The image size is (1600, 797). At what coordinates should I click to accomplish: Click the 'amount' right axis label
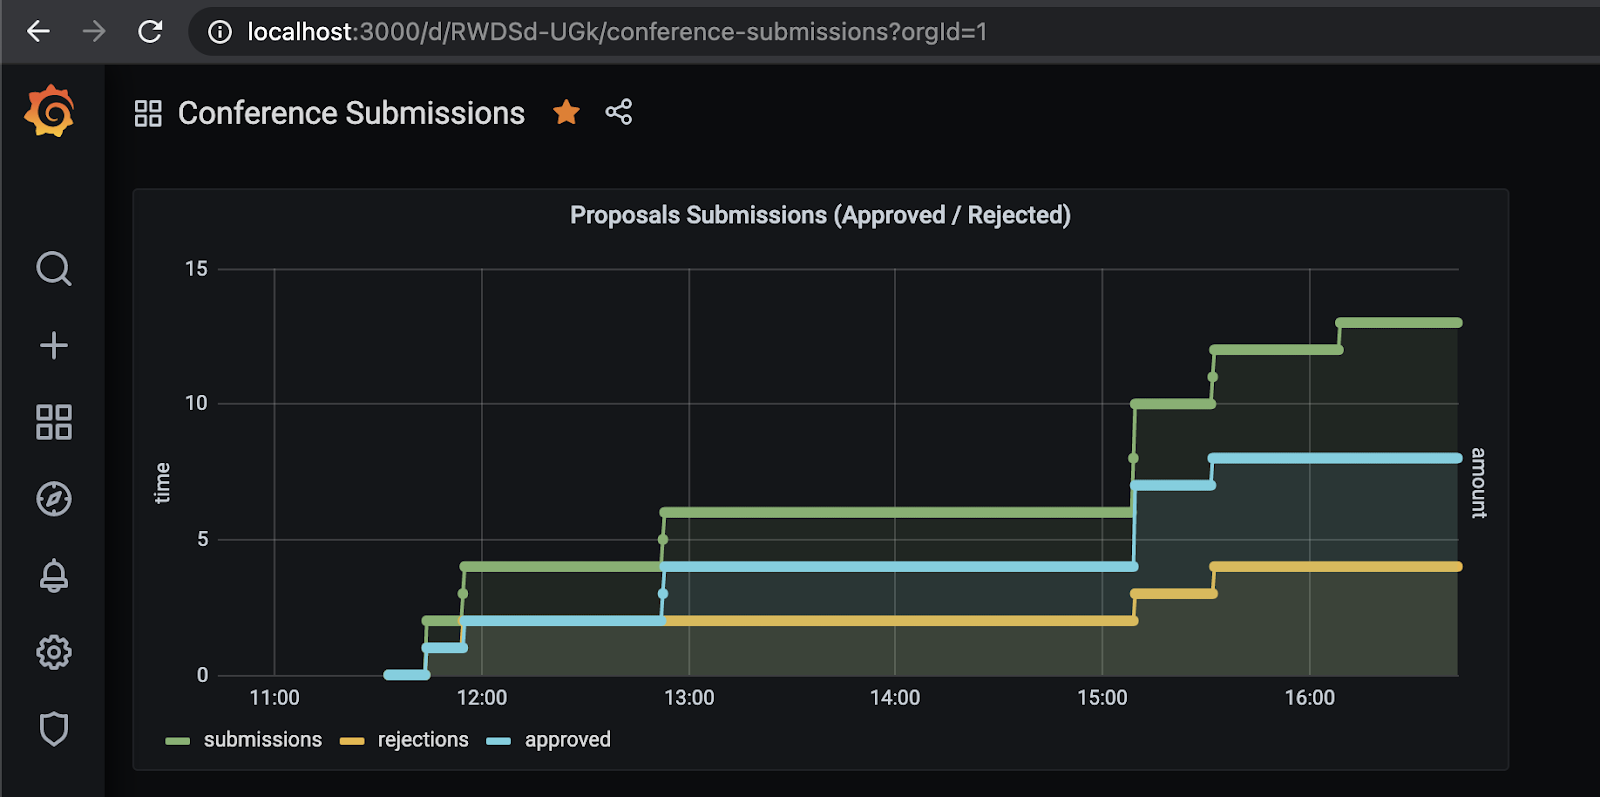(1478, 483)
